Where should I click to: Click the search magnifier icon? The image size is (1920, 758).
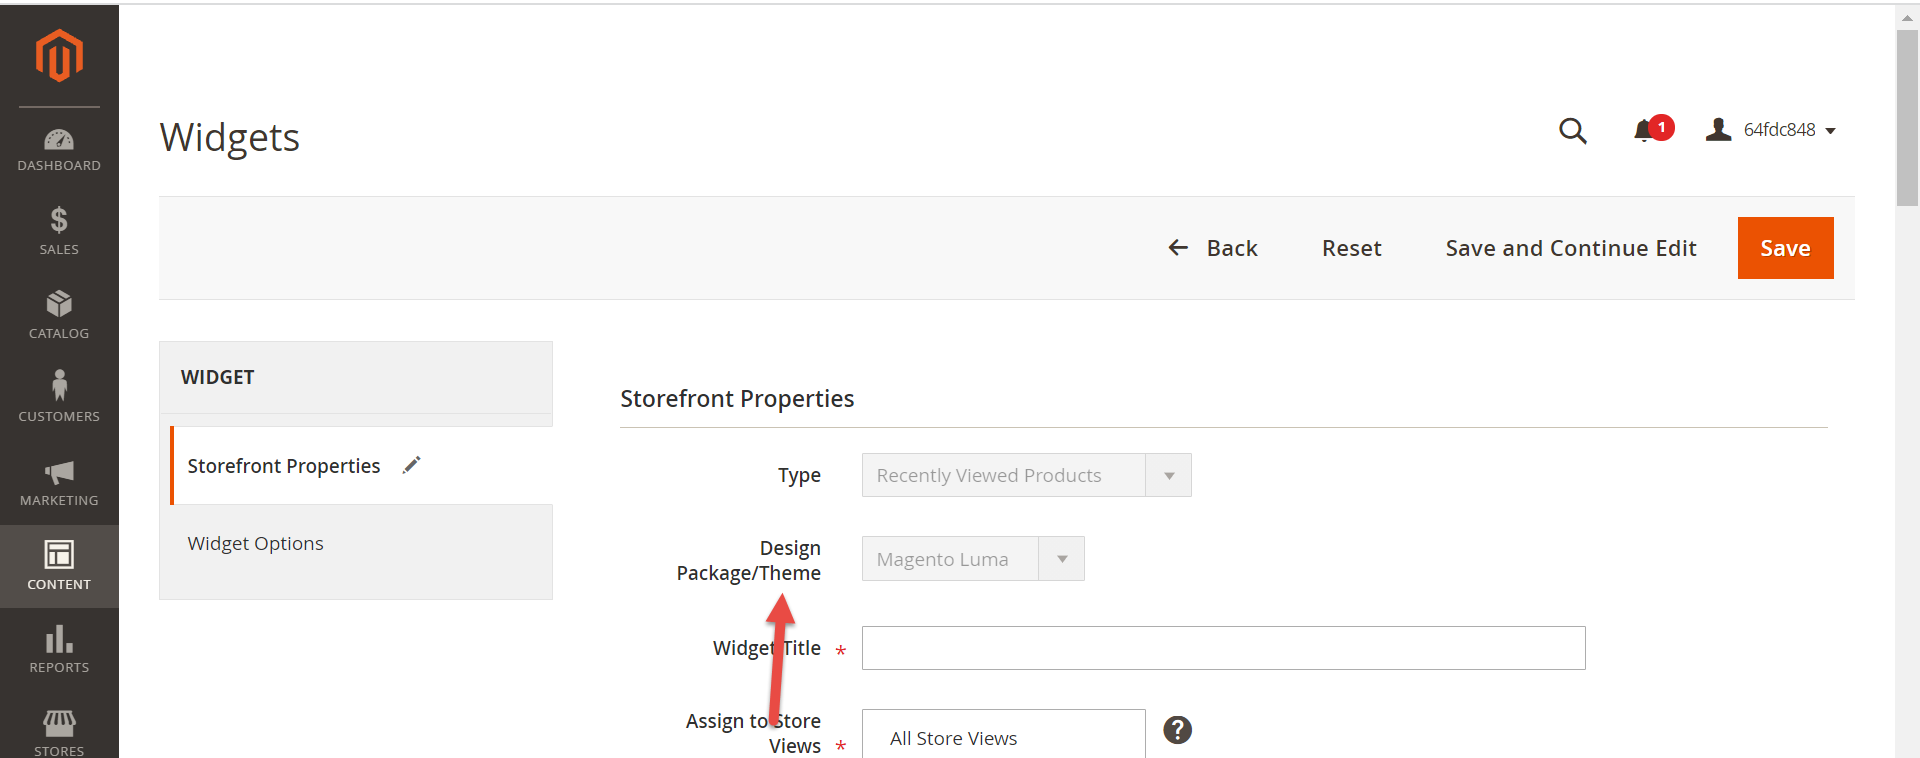[x=1573, y=130]
